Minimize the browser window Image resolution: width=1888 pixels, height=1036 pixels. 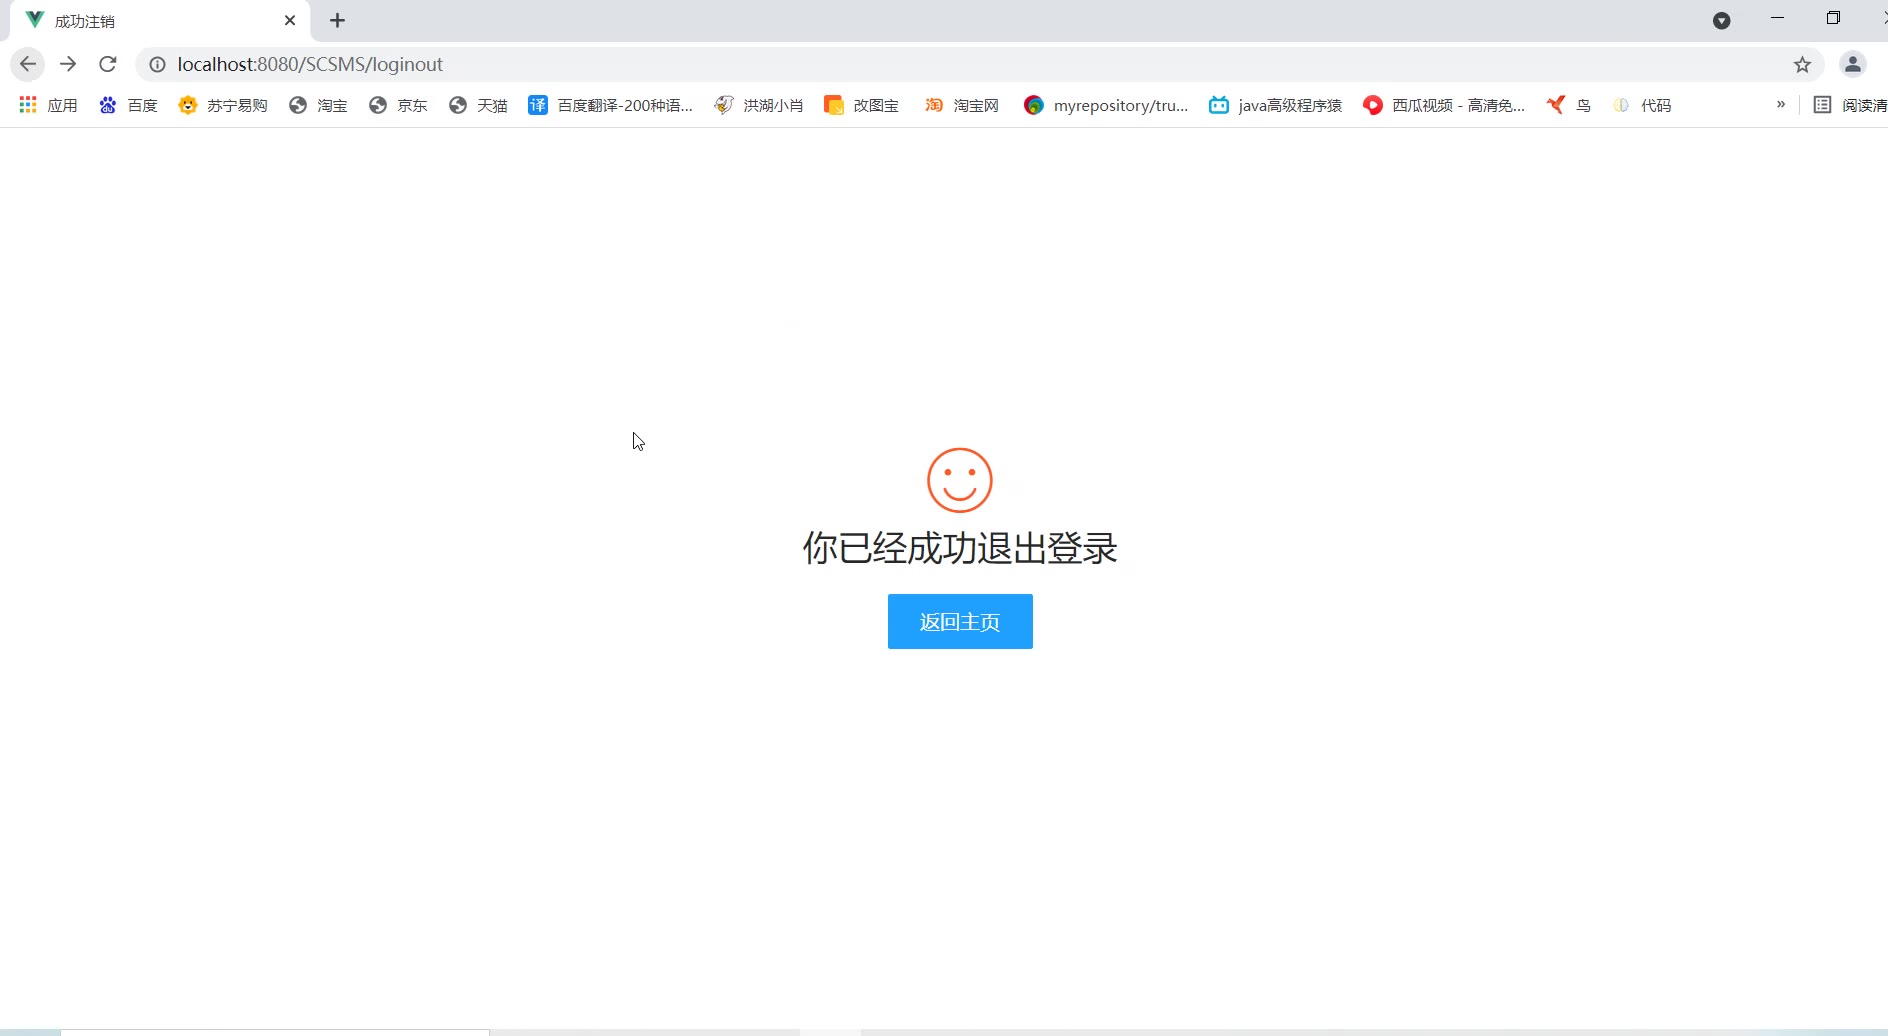pos(1777,18)
